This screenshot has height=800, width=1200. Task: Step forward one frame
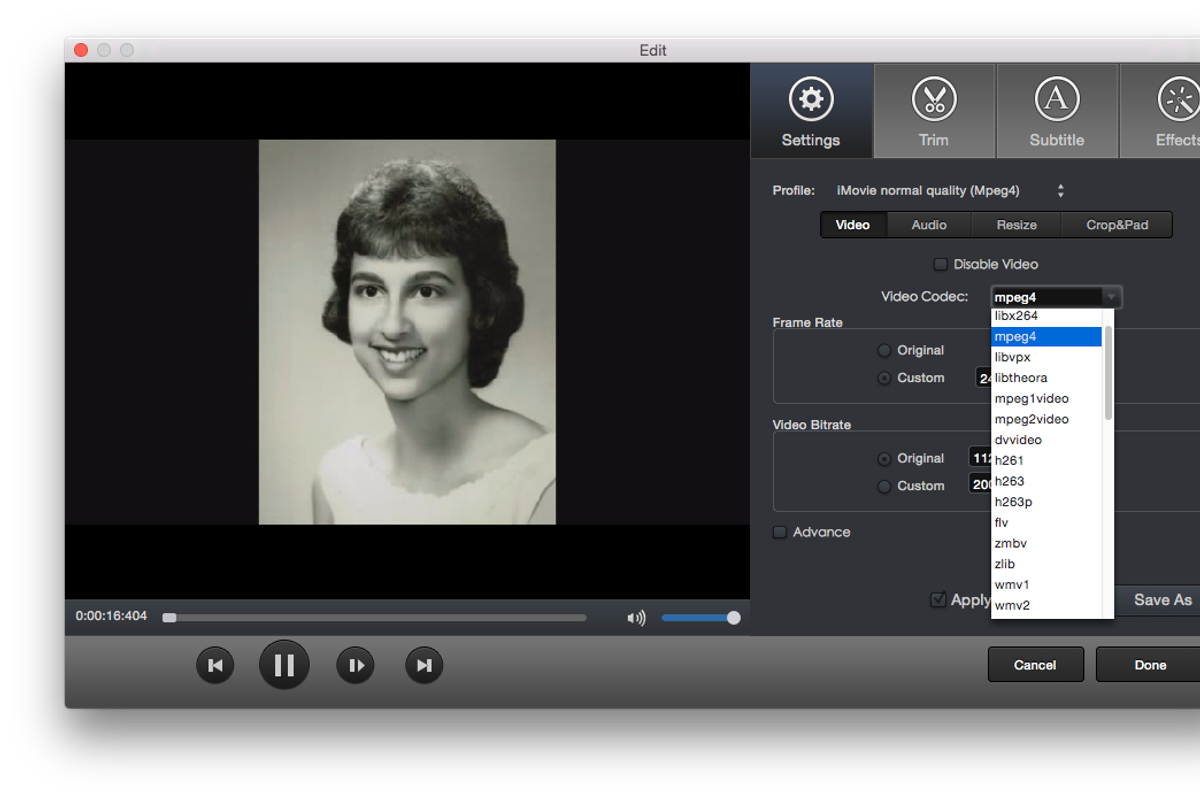coord(355,665)
